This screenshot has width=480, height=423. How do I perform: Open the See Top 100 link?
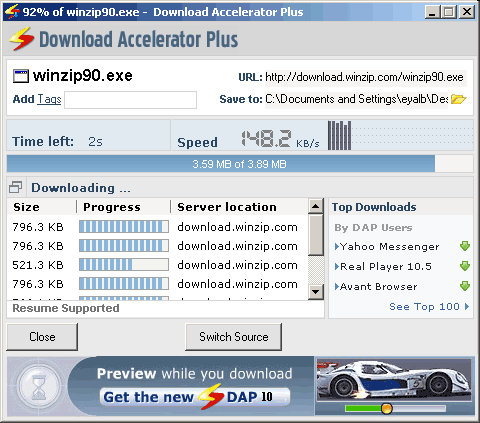[x=429, y=306]
